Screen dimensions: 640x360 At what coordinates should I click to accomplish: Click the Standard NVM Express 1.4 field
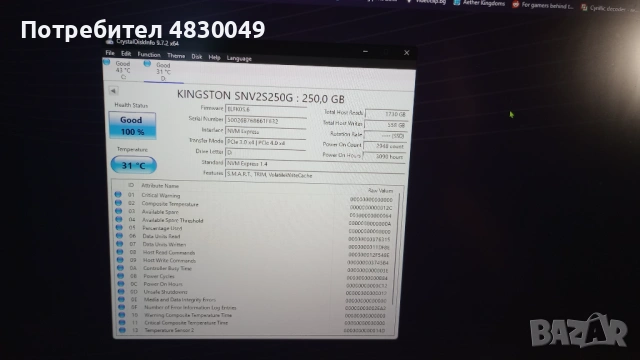pyautogui.click(x=315, y=164)
